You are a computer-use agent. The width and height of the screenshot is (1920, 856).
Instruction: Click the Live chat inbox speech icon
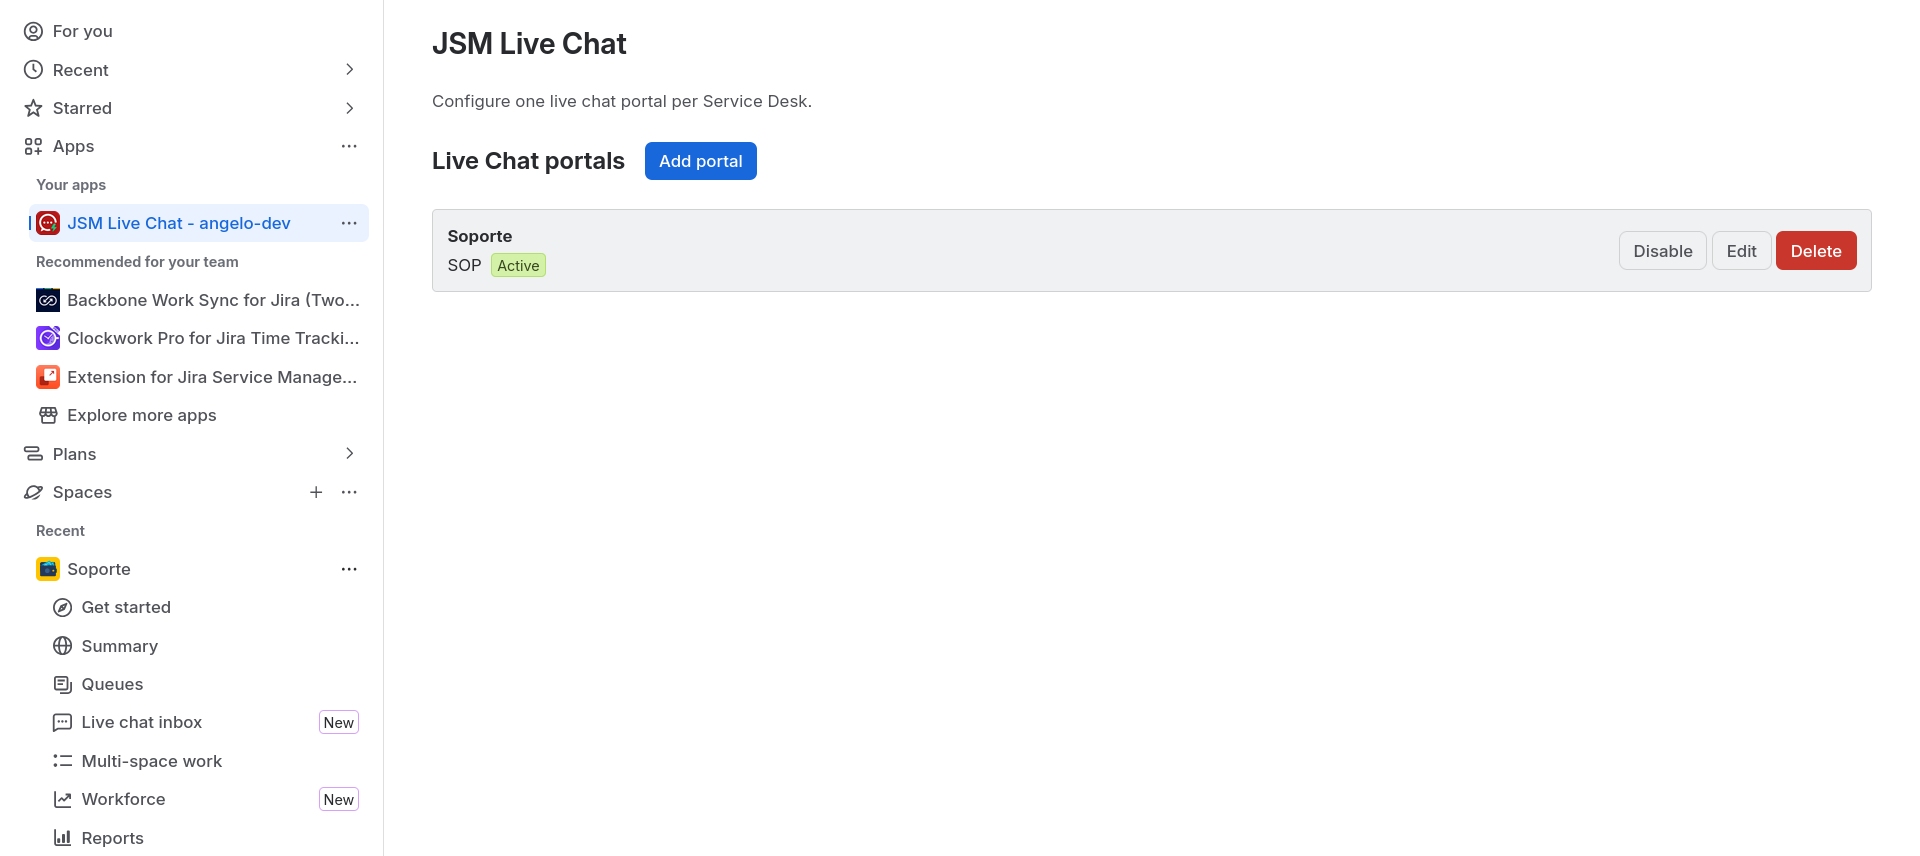[62, 722]
